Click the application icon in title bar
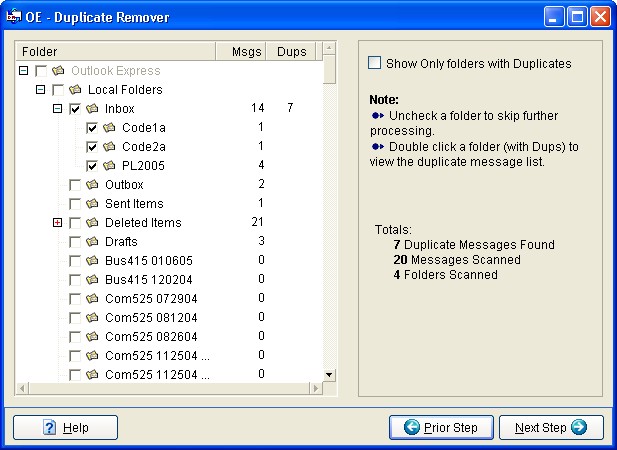 (14, 17)
